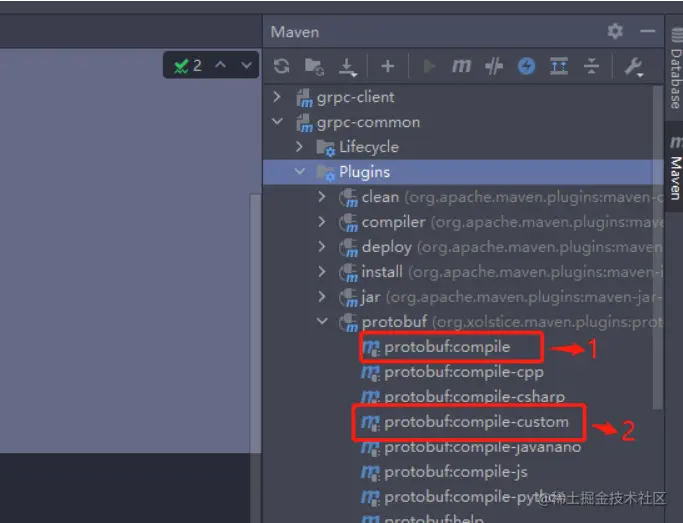Collapse the Plugins node

tap(300, 172)
